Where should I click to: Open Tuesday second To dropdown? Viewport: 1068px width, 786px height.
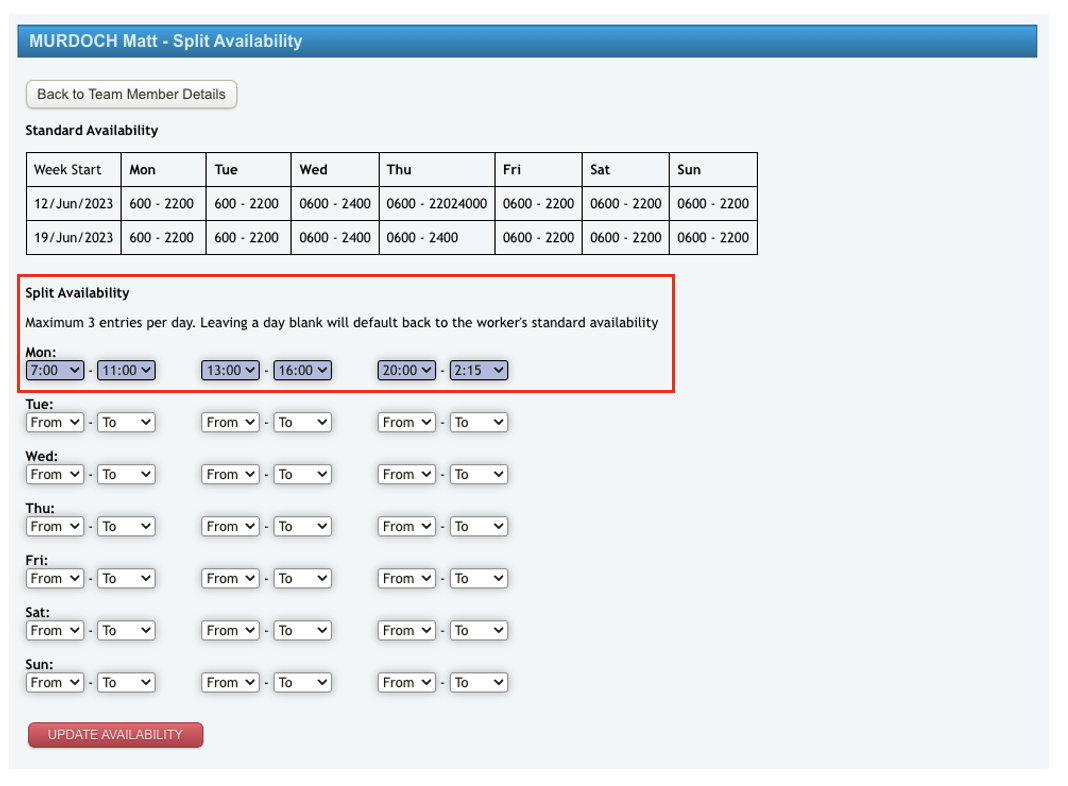pyautogui.click(x=302, y=422)
